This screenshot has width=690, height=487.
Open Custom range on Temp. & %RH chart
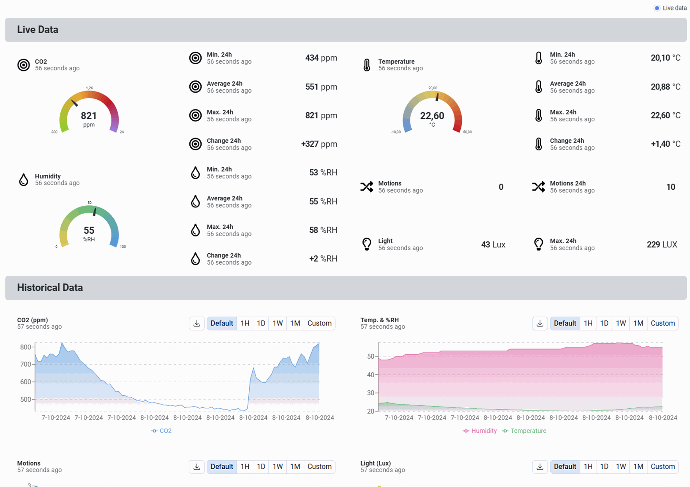click(663, 323)
